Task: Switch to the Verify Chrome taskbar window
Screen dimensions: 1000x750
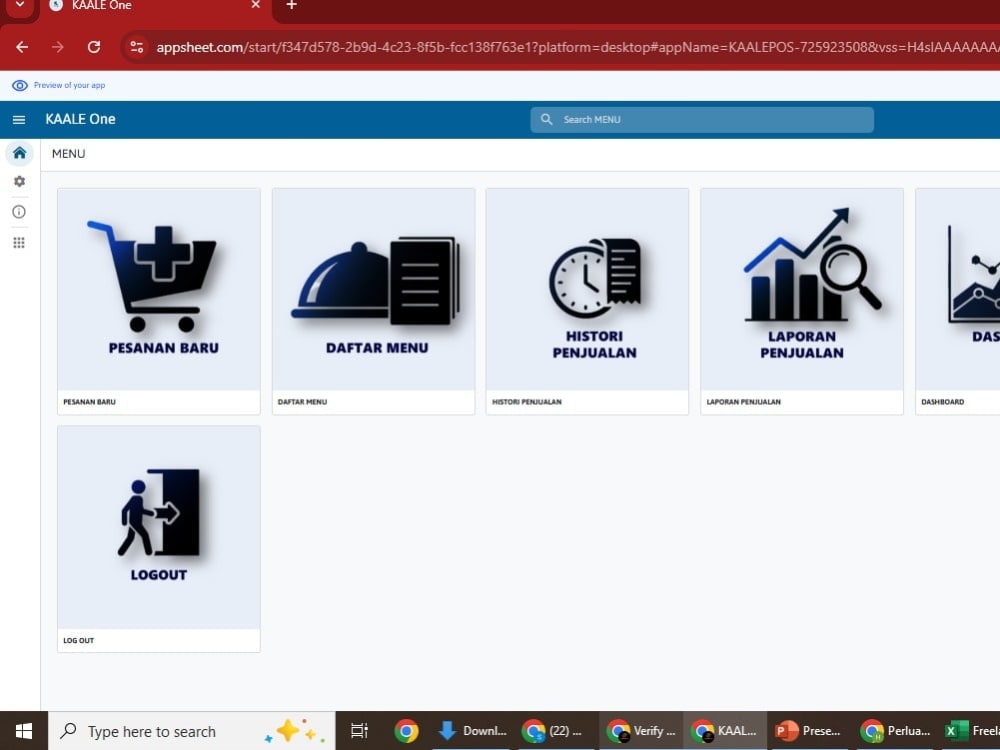Action: [x=640, y=731]
